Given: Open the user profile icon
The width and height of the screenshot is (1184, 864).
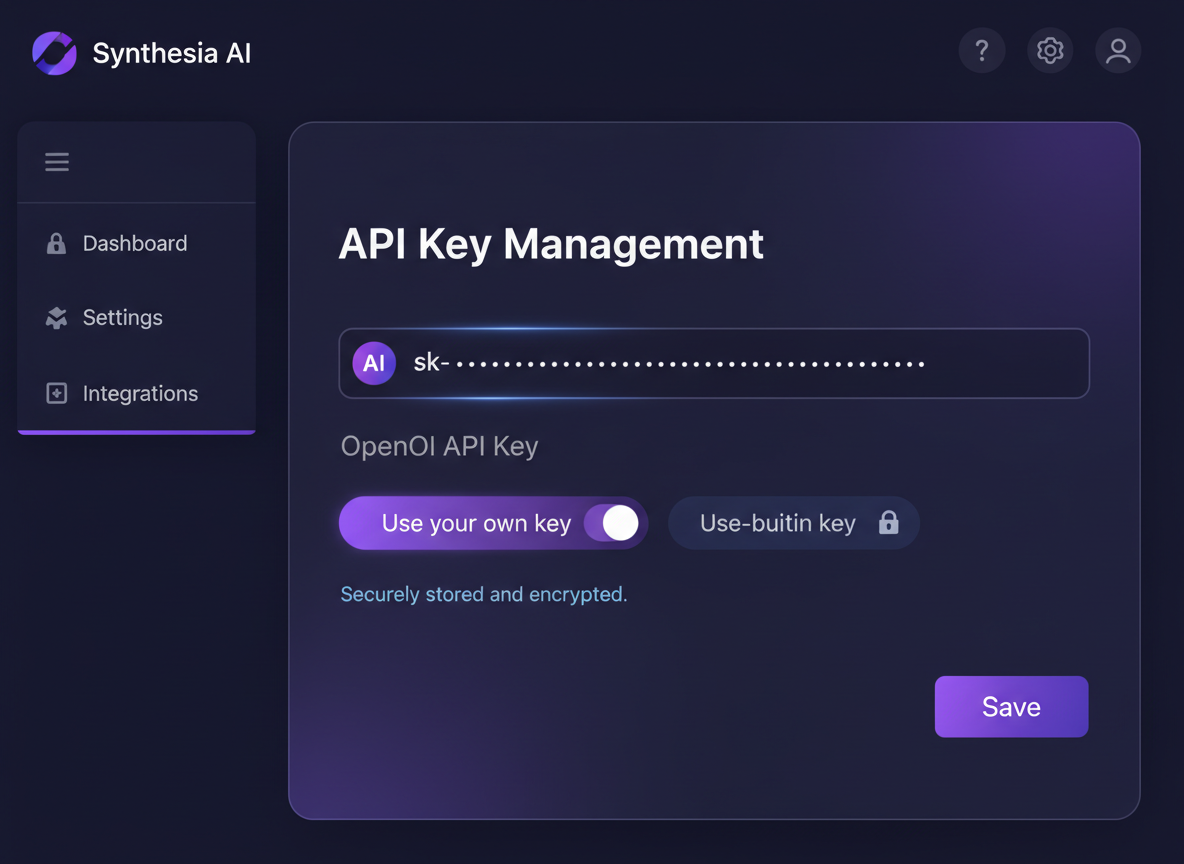Looking at the screenshot, I should 1118,51.
